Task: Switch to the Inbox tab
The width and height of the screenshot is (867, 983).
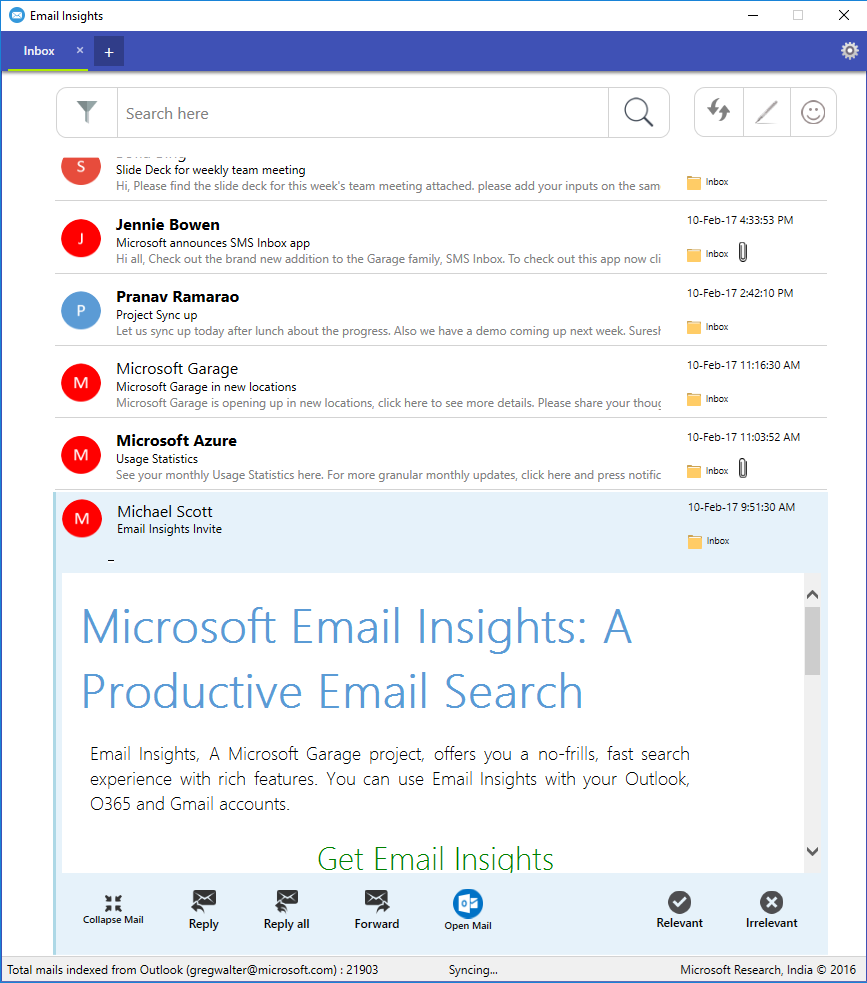Action: point(39,51)
